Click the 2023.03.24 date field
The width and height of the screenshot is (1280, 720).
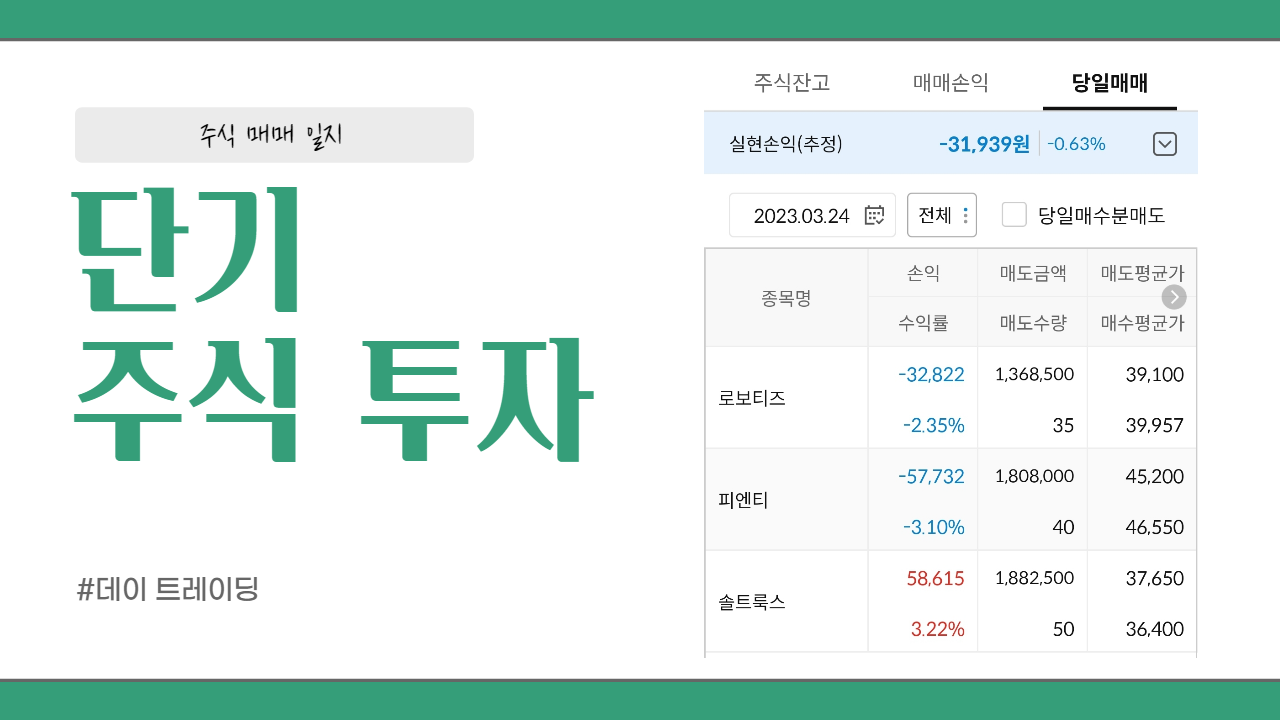(812, 215)
